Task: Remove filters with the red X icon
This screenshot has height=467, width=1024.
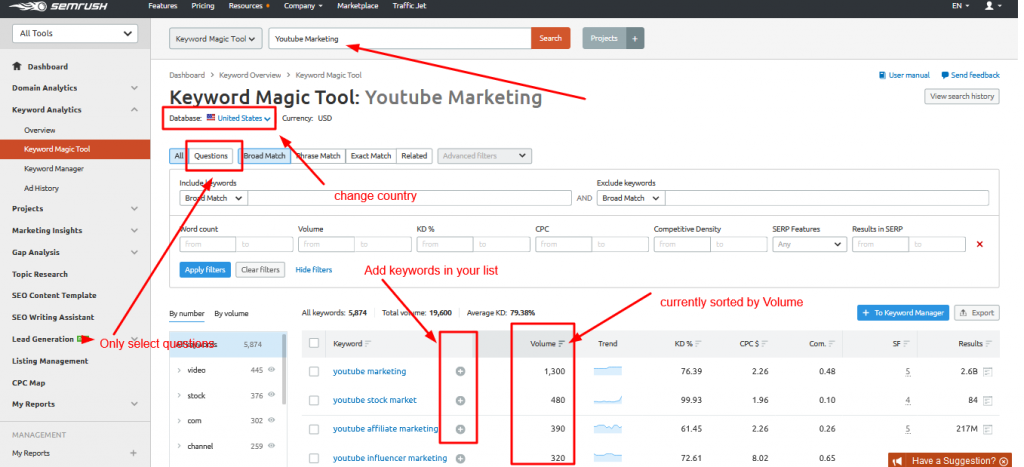Action: point(980,244)
